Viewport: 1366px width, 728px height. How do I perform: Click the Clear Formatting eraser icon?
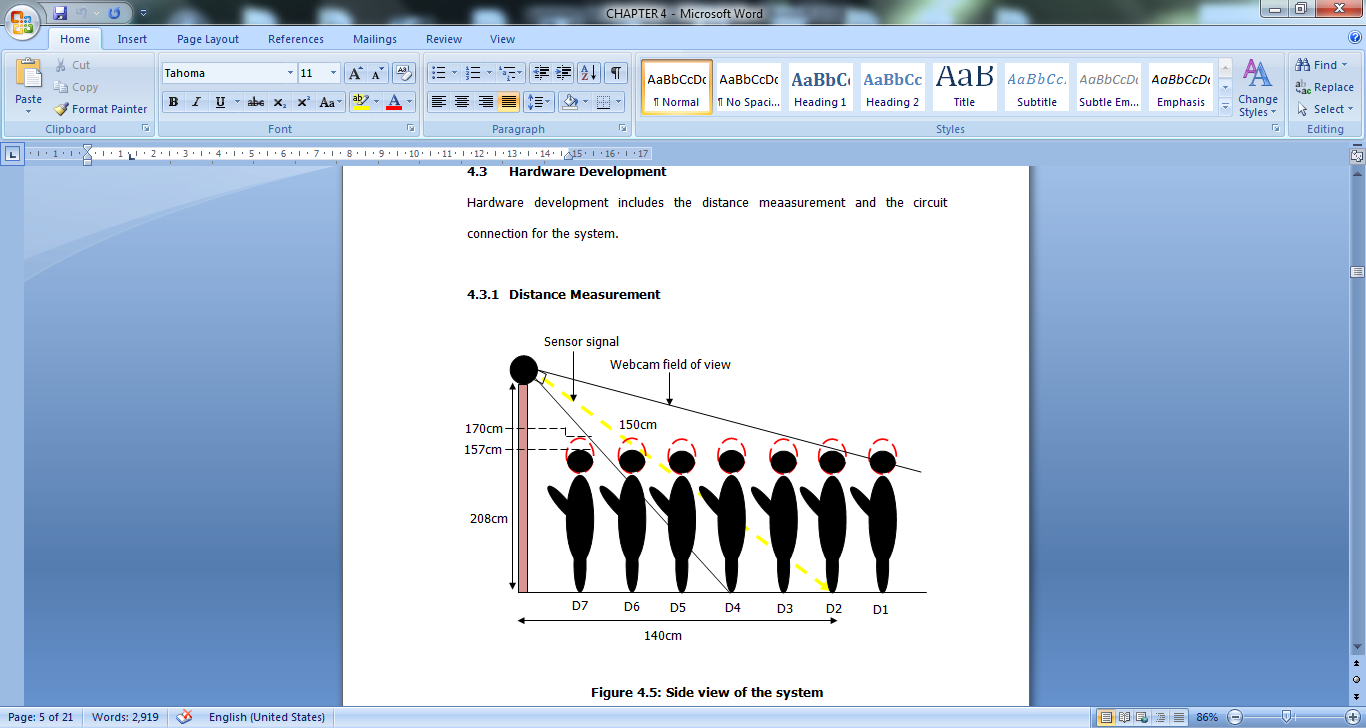click(404, 73)
